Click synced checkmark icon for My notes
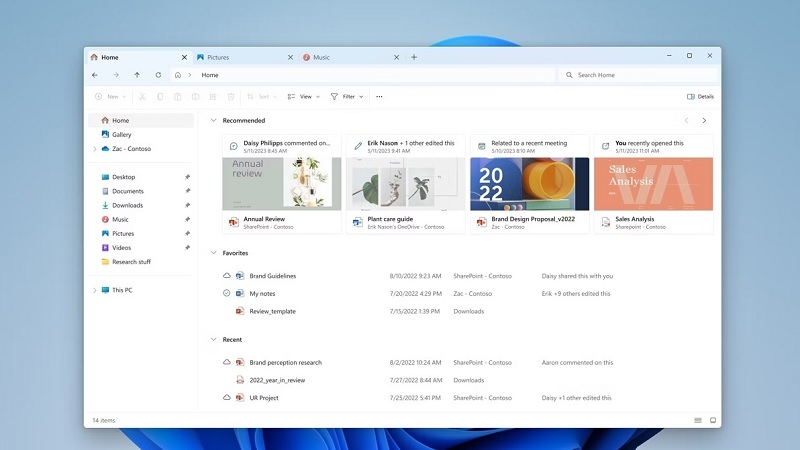 (x=227, y=293)
